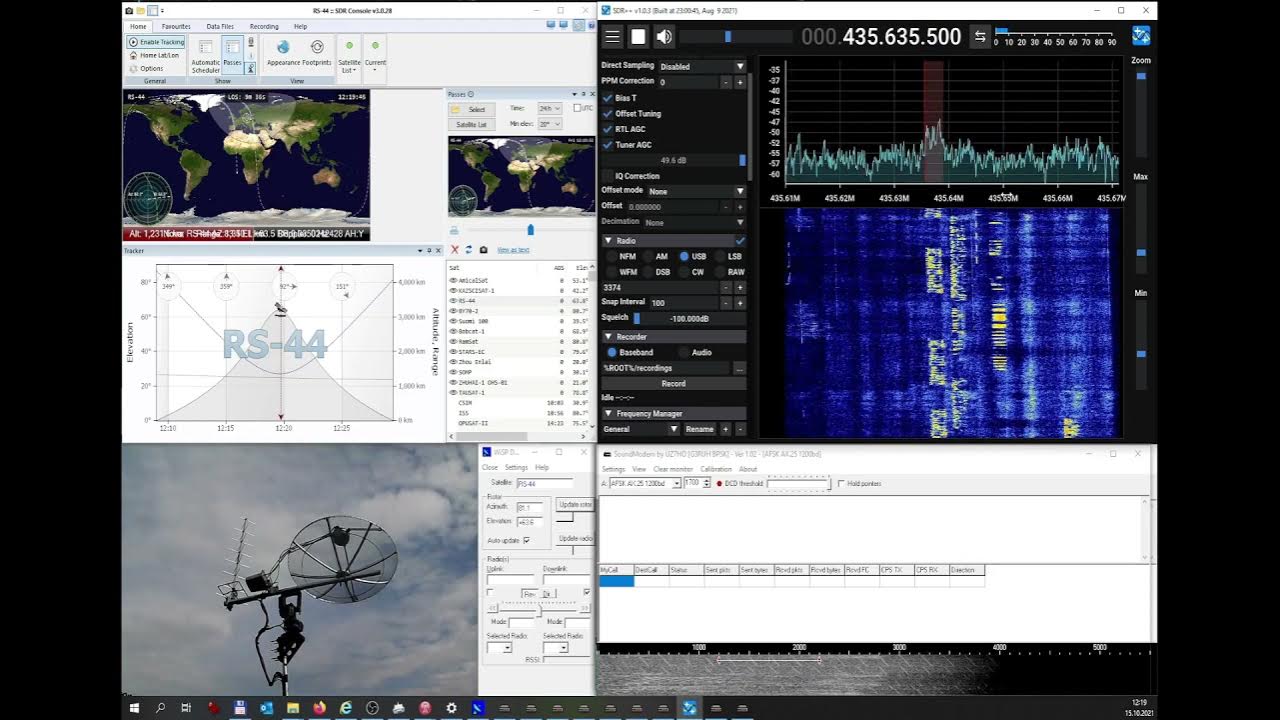Click Enable Tracking button
The width and height of the screenshot is (1280, 720).
[155, 42]
